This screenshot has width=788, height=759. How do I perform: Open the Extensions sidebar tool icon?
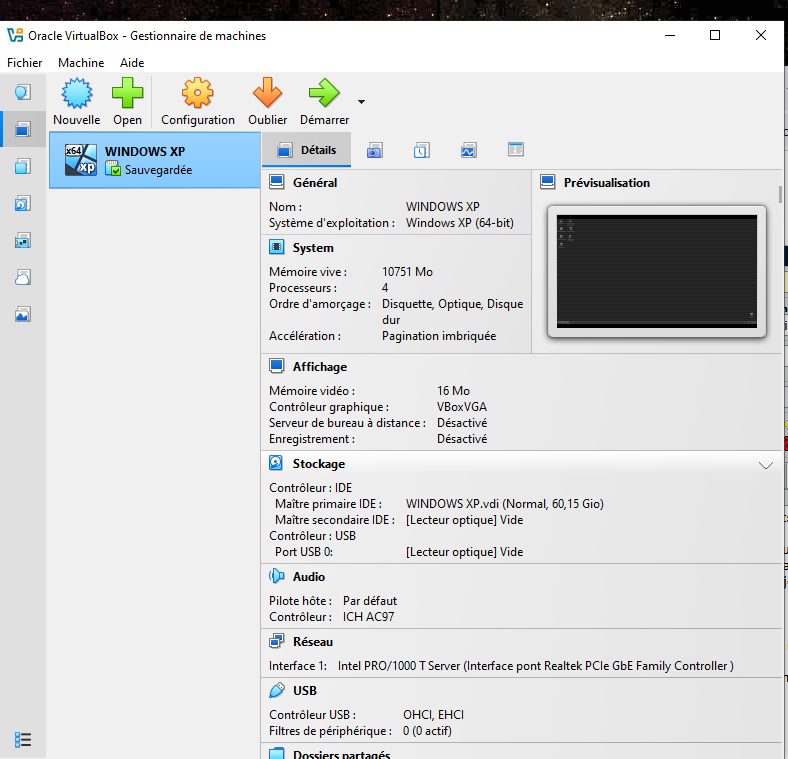click(x=23, y=166)
